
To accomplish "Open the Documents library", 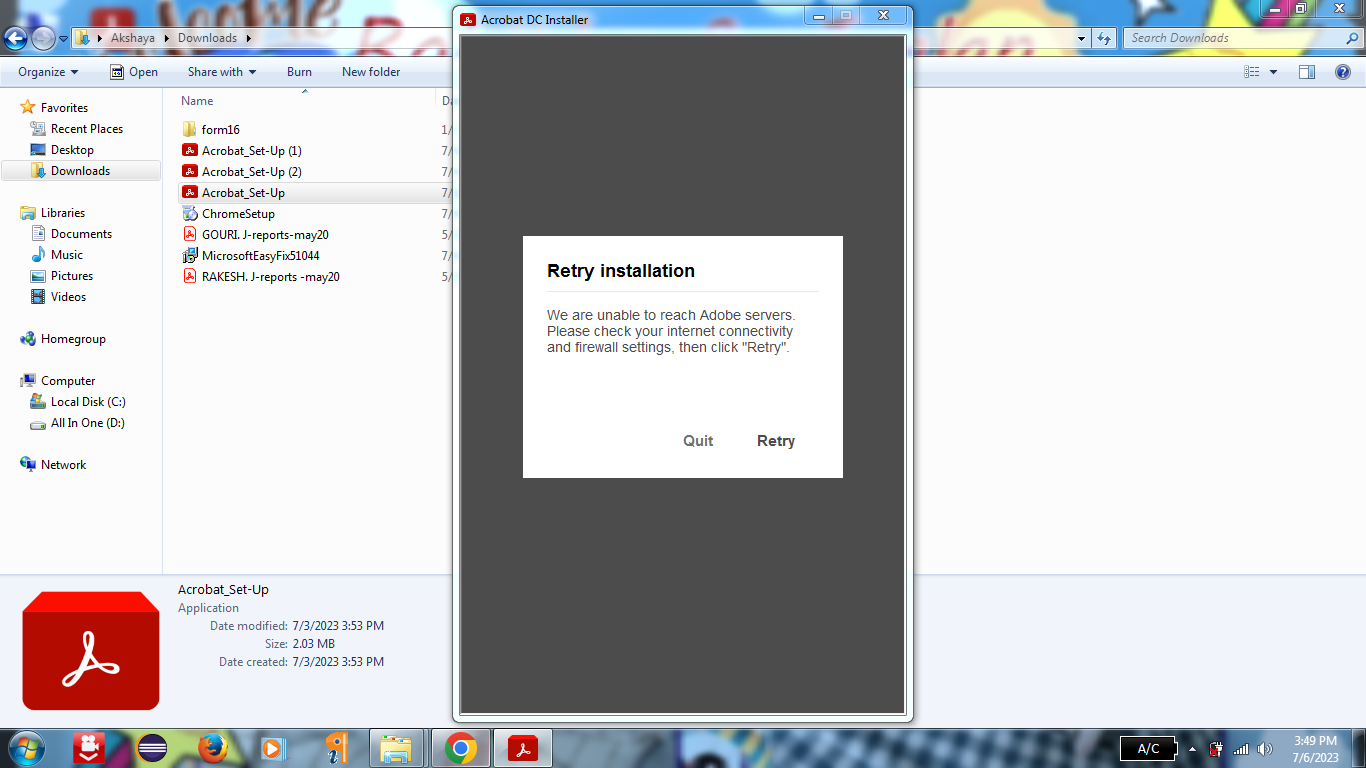I will tap(81, 234).
